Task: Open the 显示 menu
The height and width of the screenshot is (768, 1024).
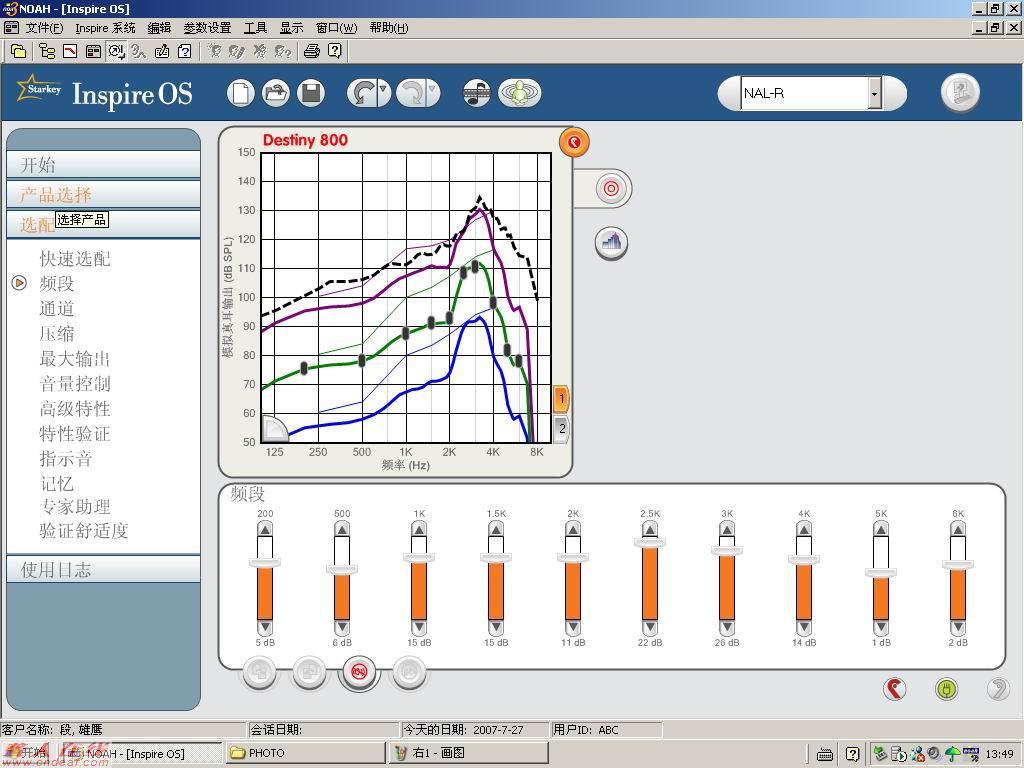Action: click(291, 27)
